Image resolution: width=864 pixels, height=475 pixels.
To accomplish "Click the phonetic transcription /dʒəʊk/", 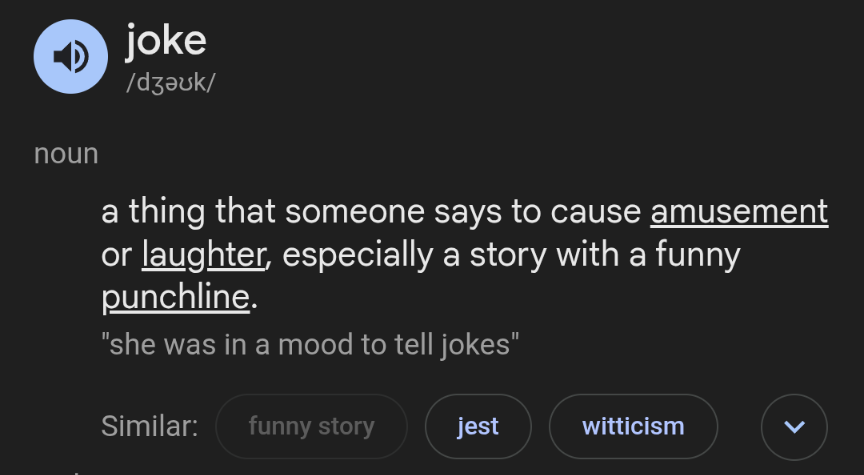I will tap(171, 83).
